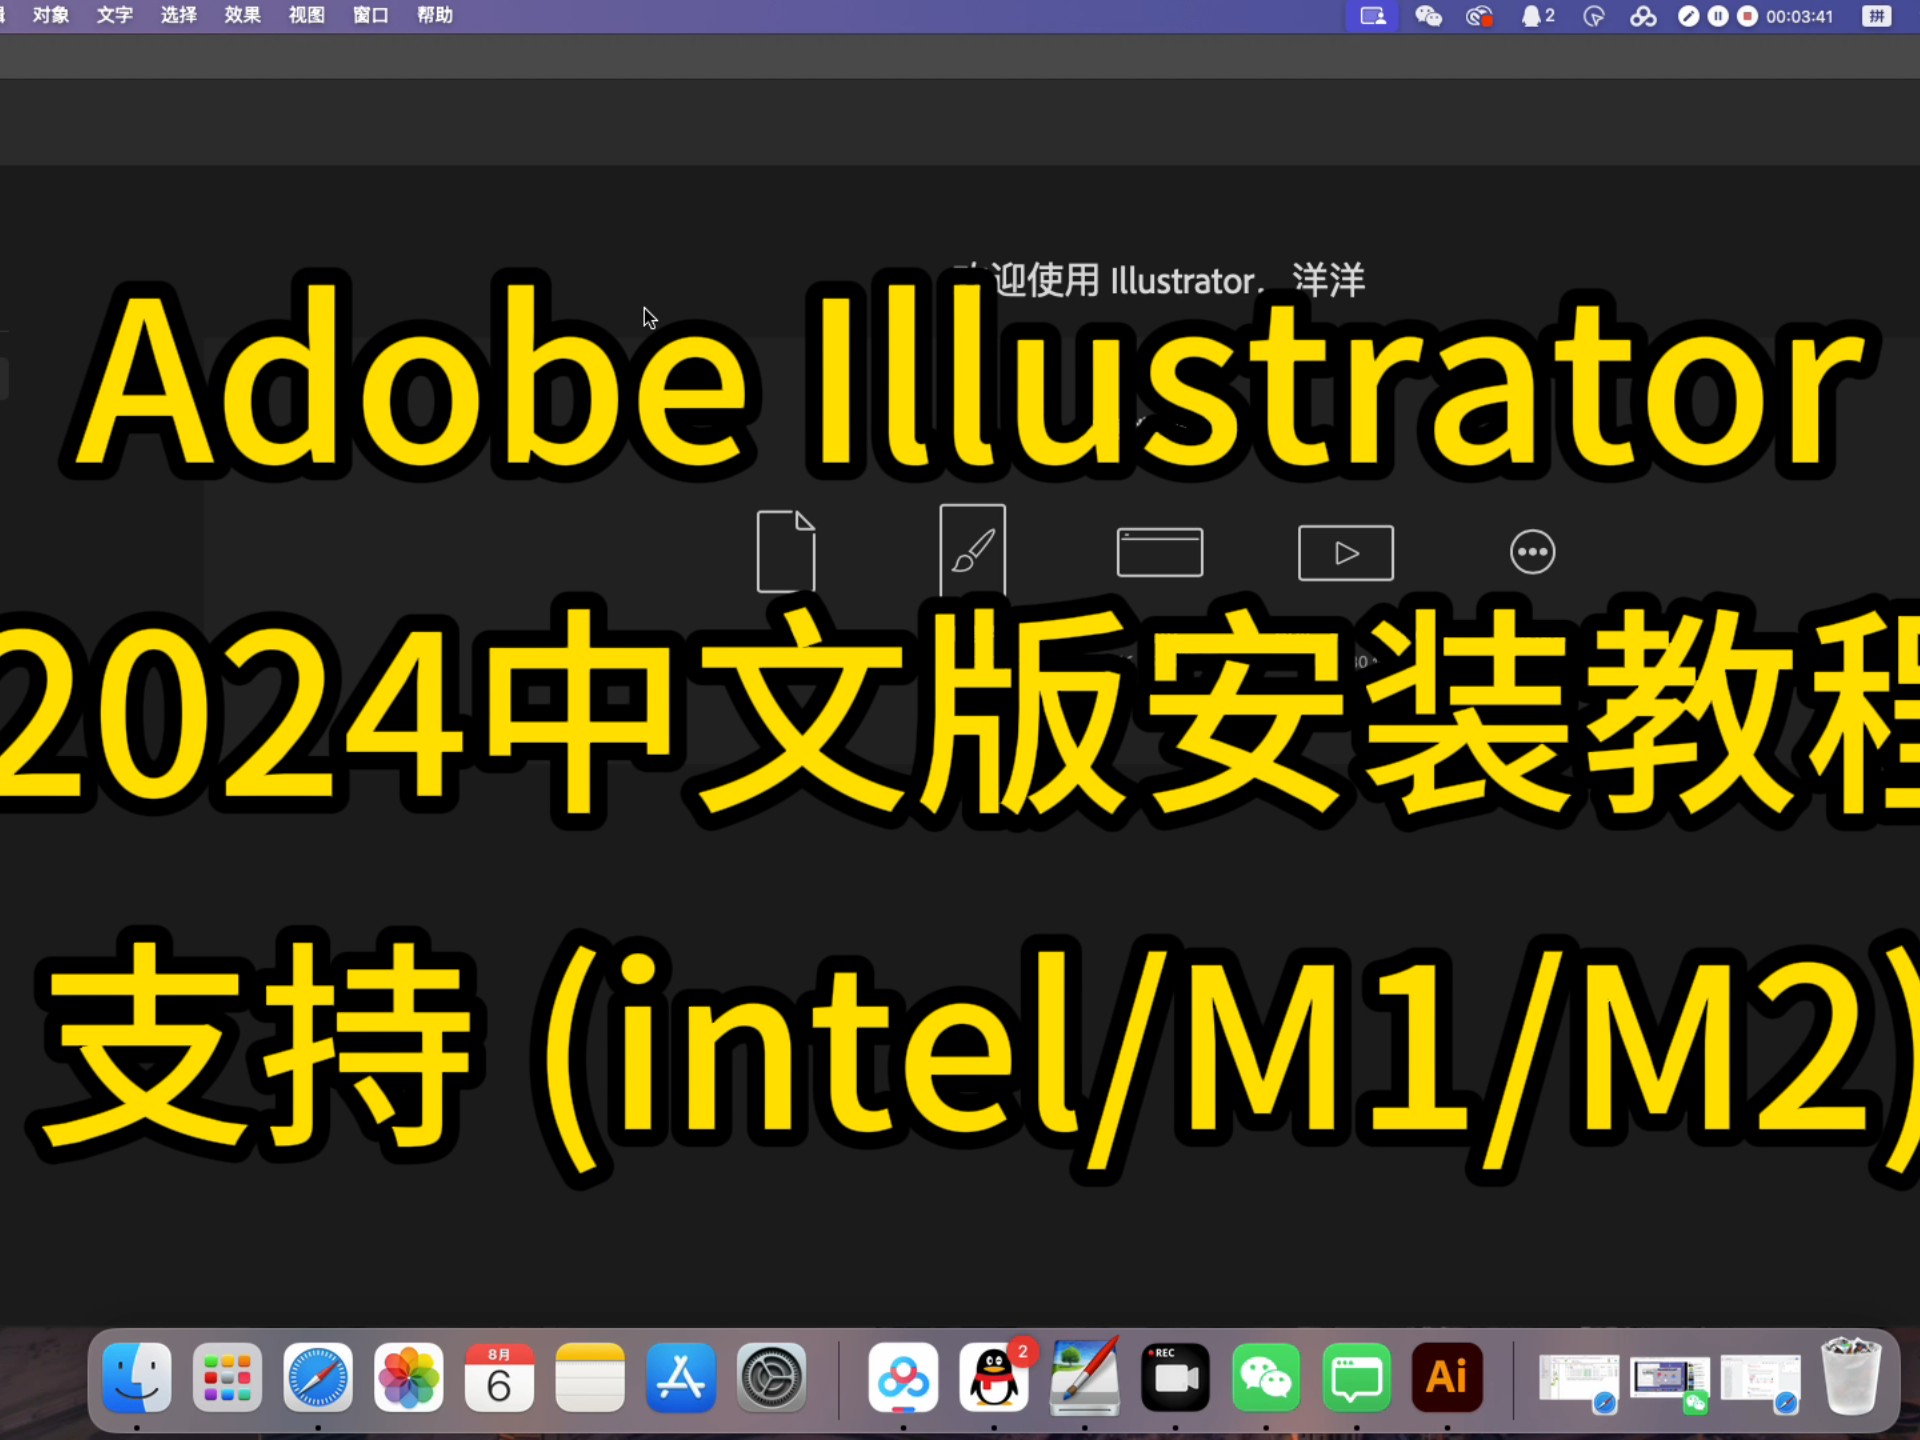
Task: Select the video play preset icon
Action: 1346,552
